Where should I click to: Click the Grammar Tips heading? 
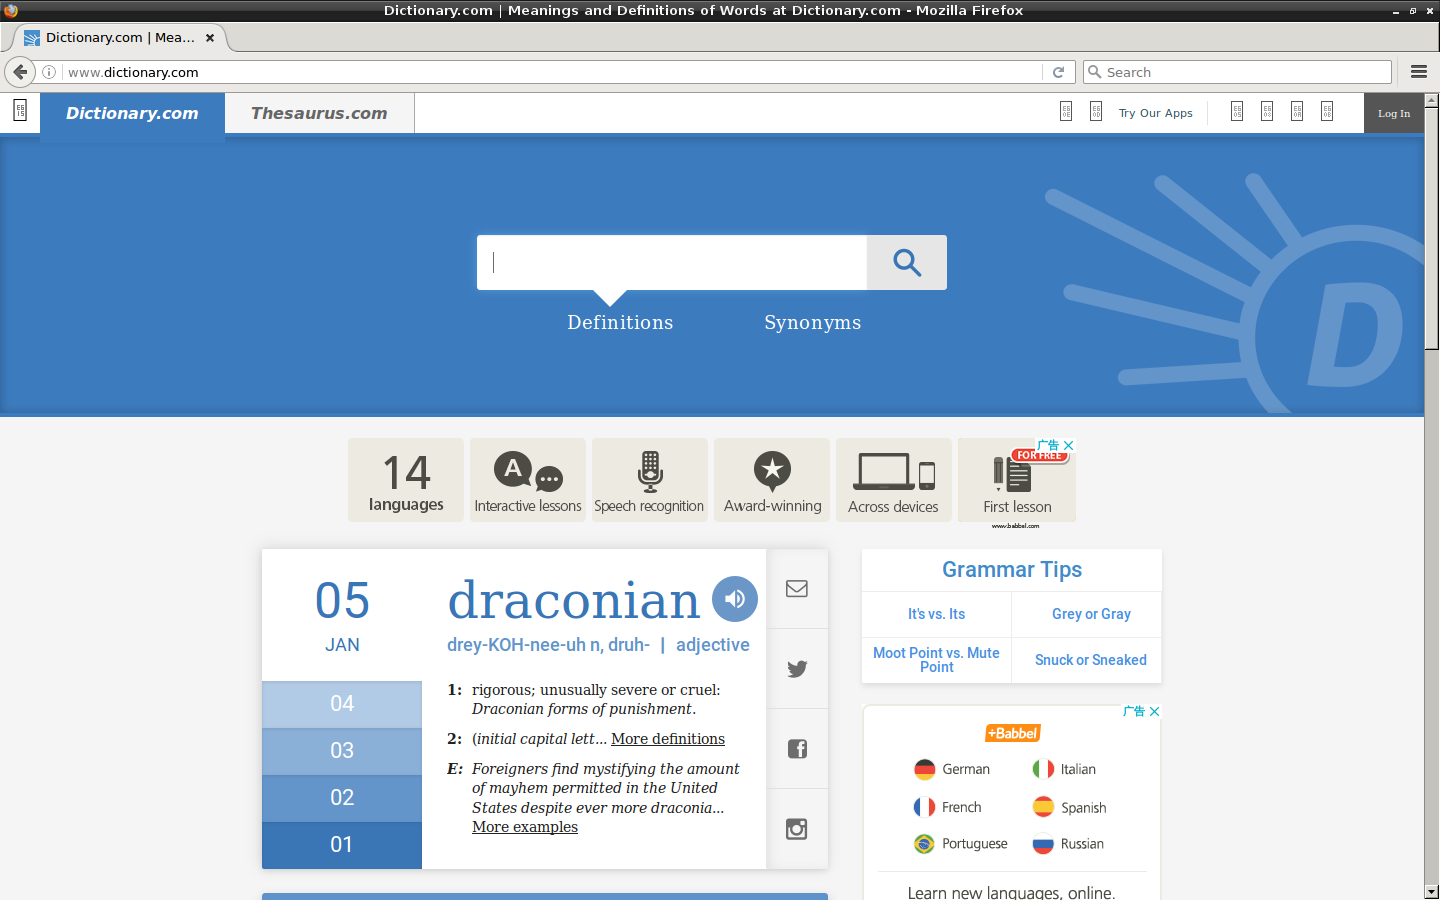pos(1012,570)
